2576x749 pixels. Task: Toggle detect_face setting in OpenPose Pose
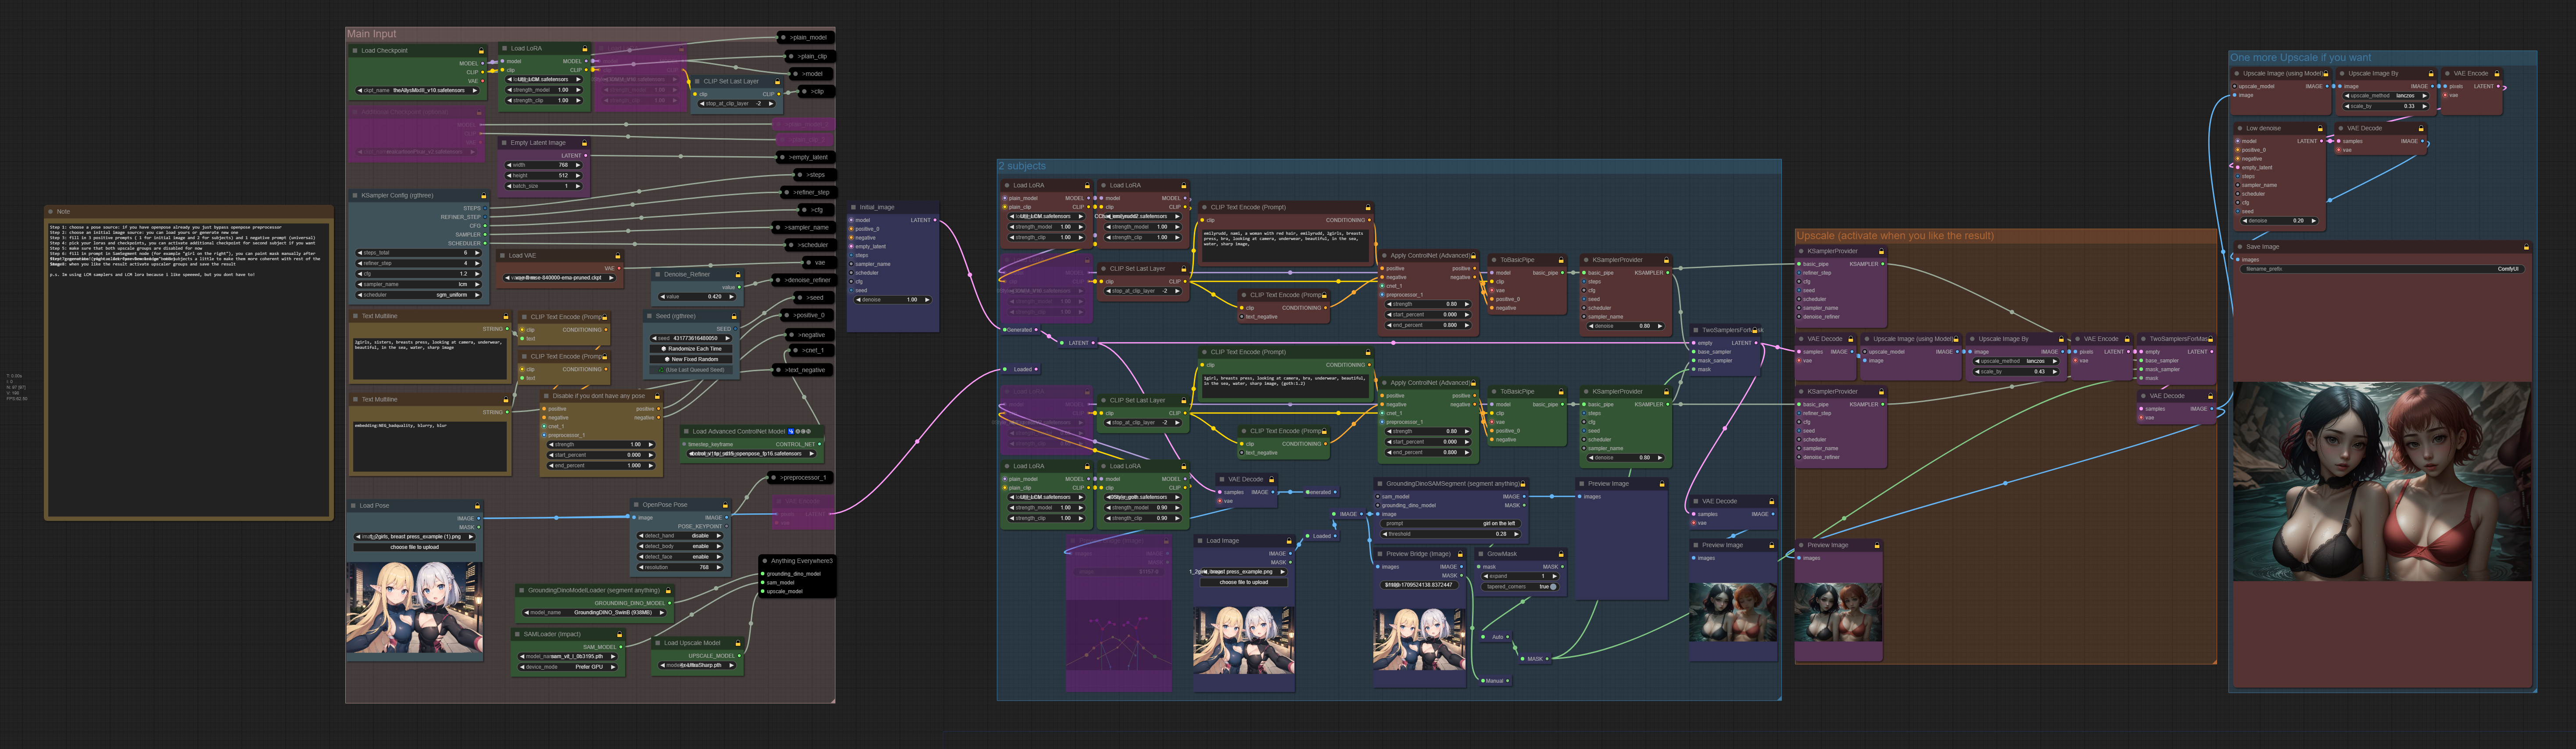pos(680,557)
